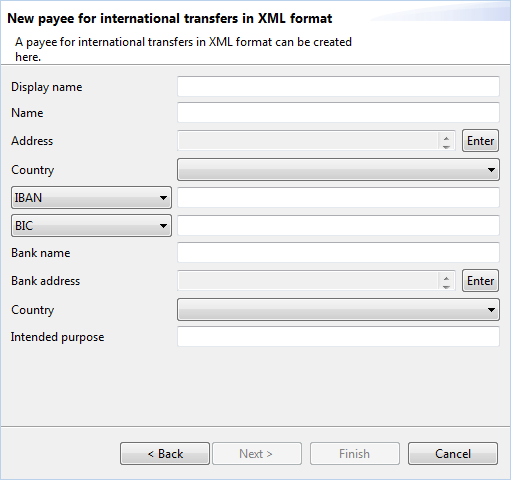Viewport: 511px width, 480px height.
Task: Go to previous step with Back
Action: [165, 454]
